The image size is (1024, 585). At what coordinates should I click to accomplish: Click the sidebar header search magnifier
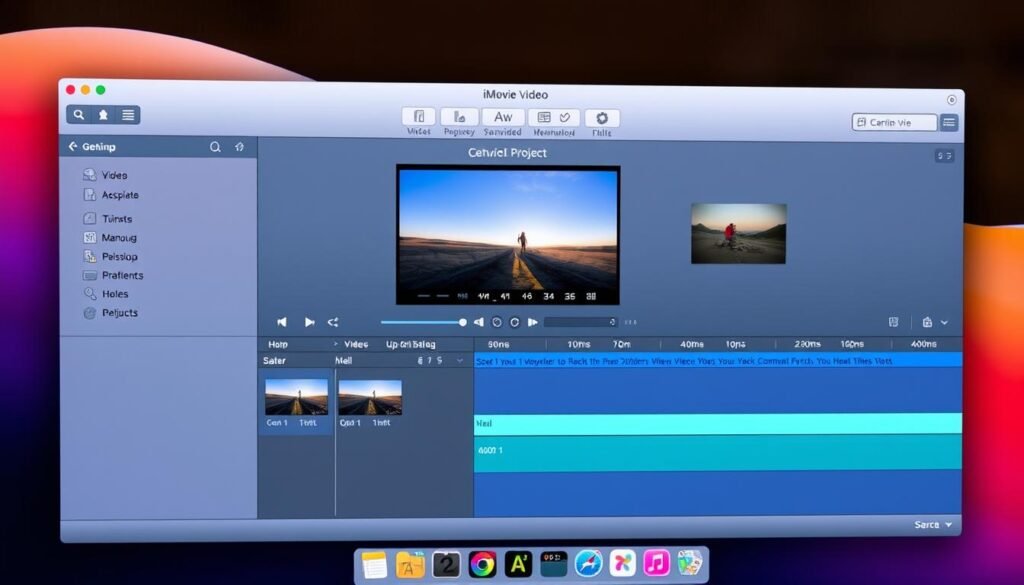click(215, 147)
